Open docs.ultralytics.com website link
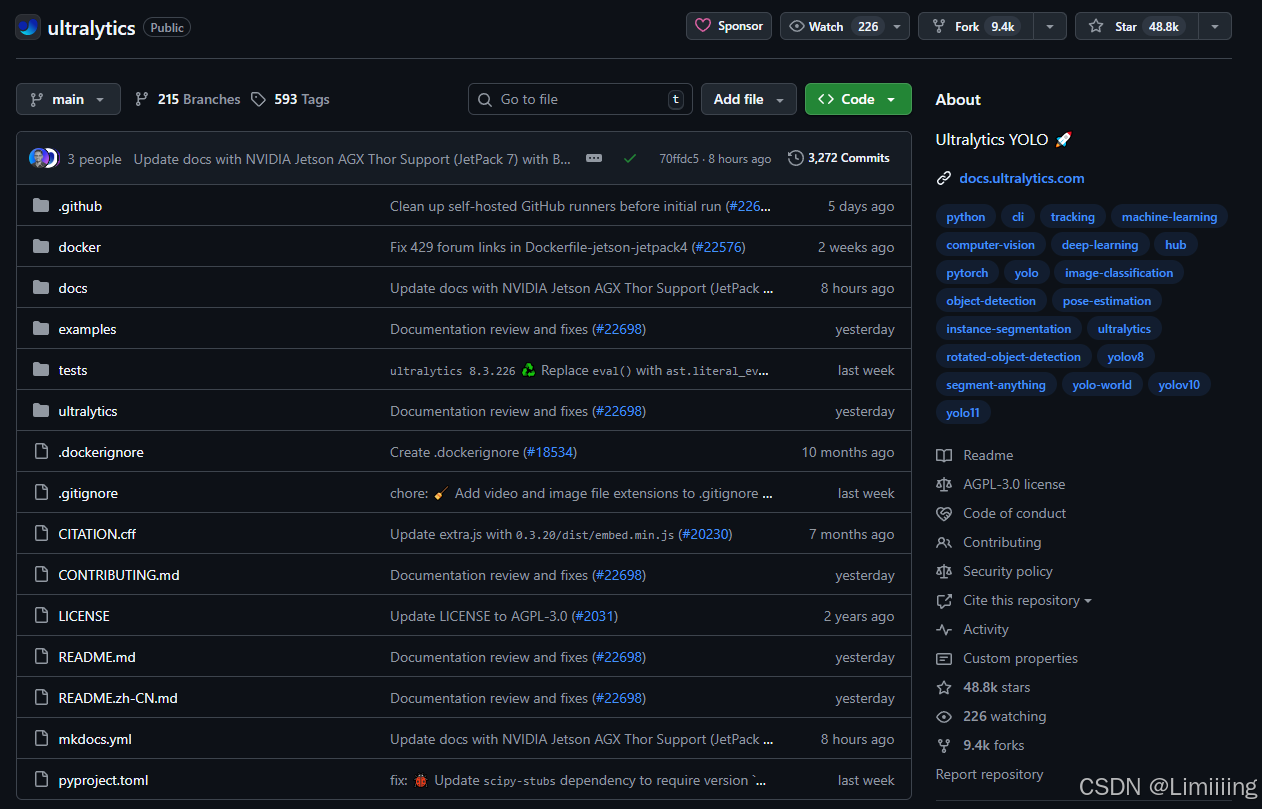This screenshot has width=1262, height=809. (1021, 178)
